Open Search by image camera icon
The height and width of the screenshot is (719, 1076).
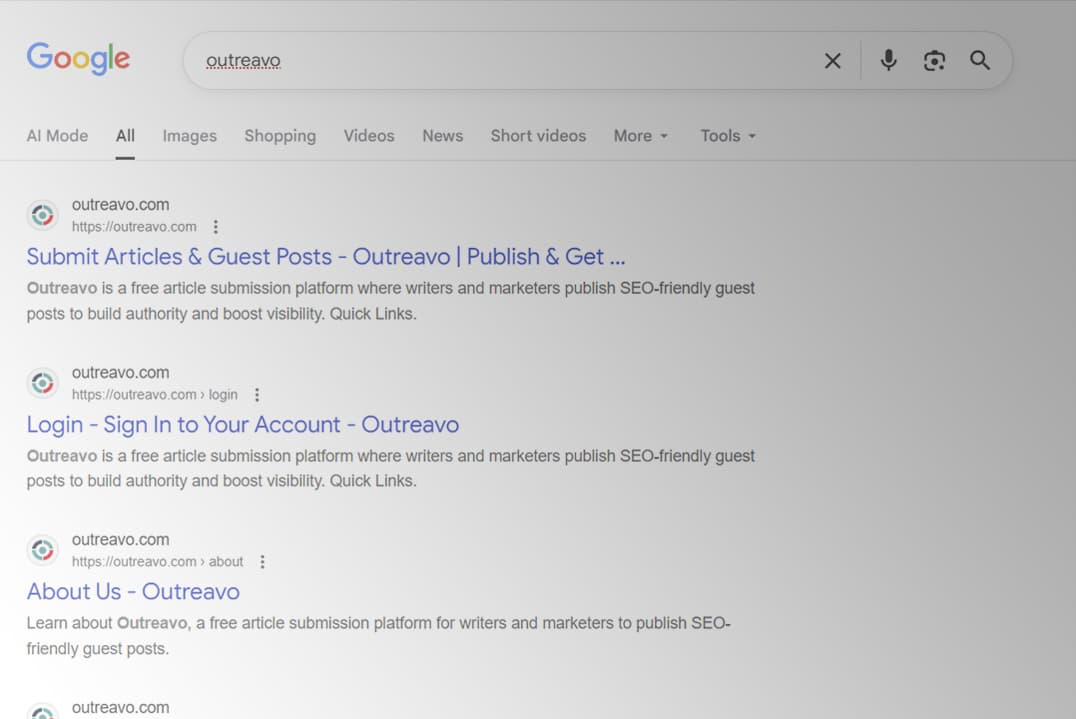pyautogui.click(x=934, y=61)
